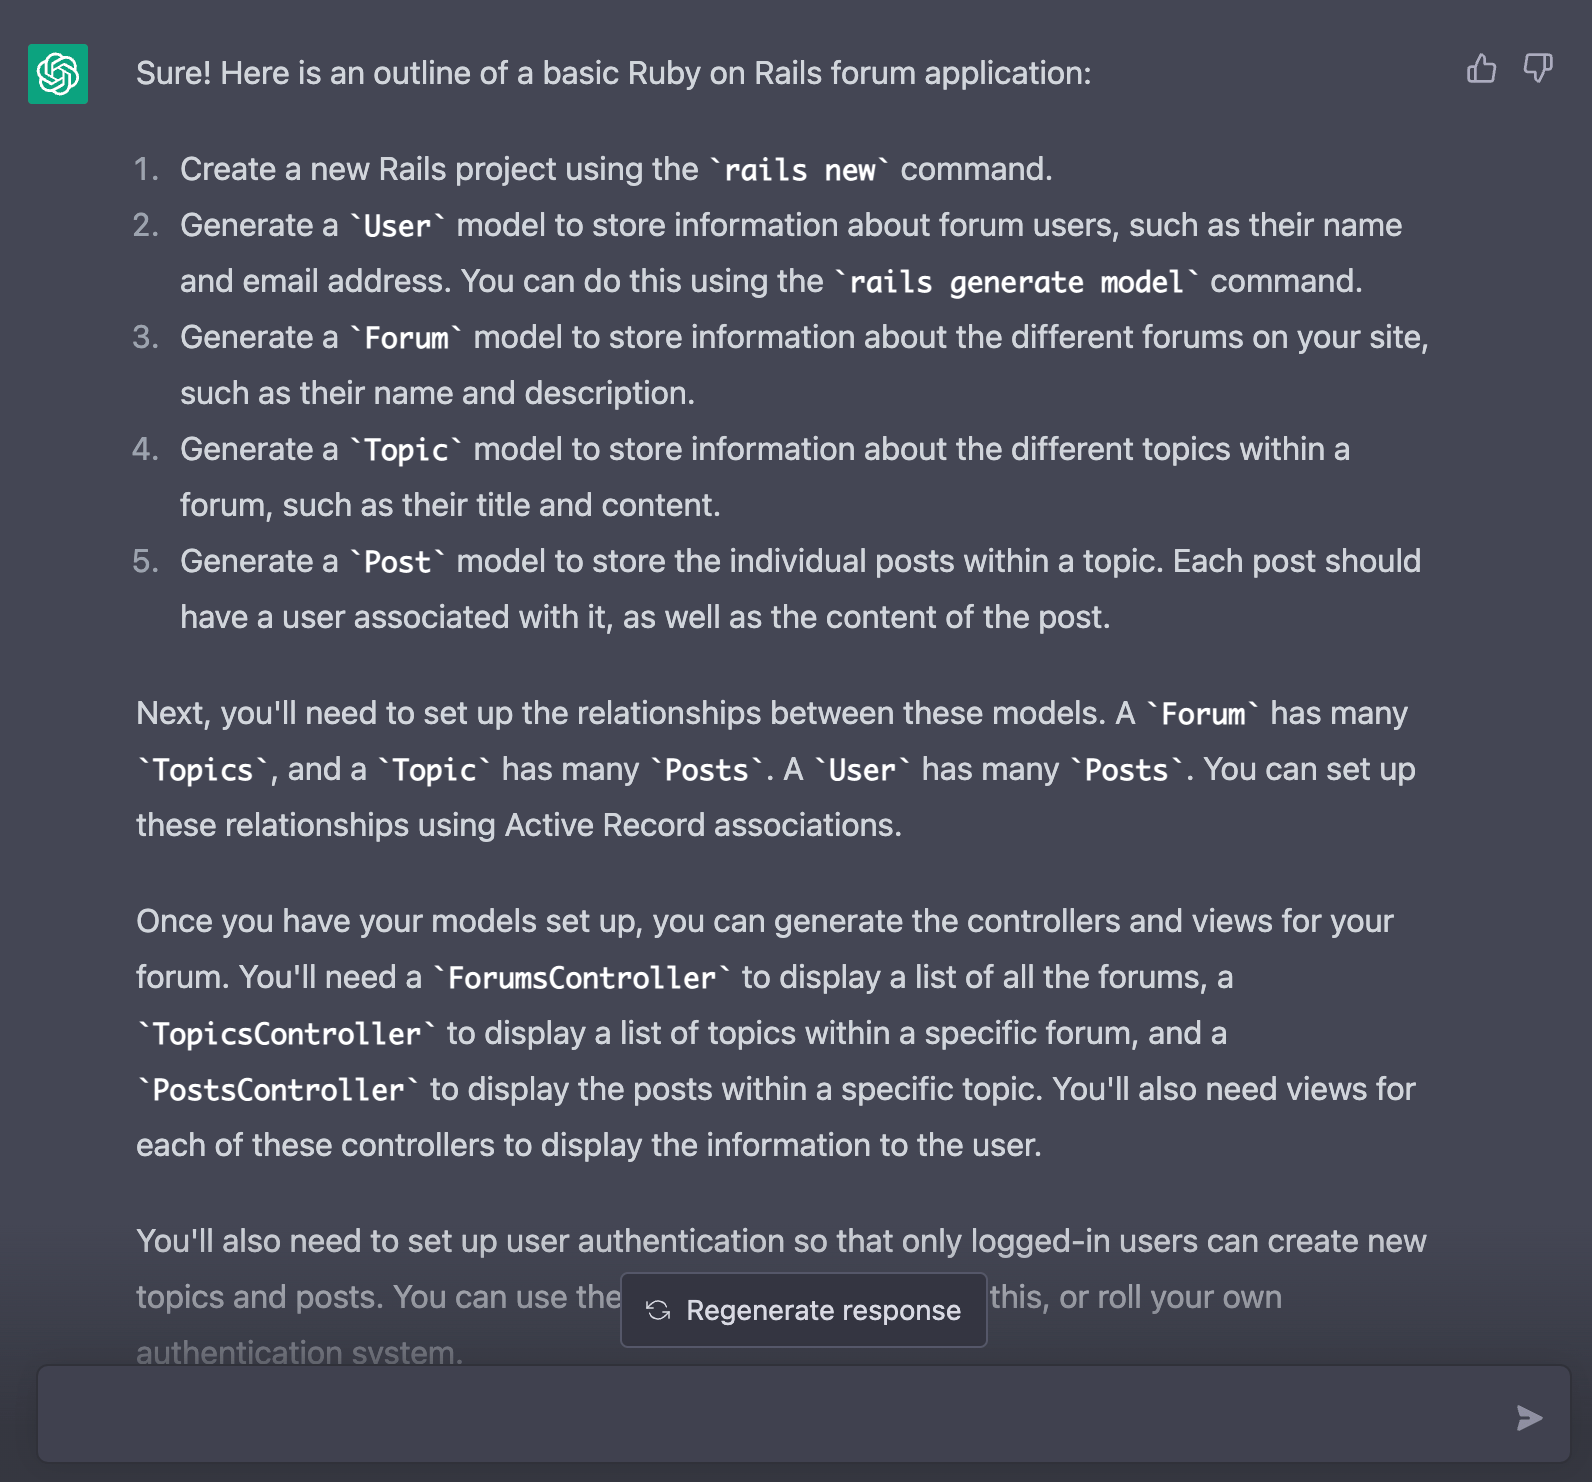Click the `TopicsController` code text
Image resolution: width=1592 pixels, height=1482 pixels.
[286, 1034]
